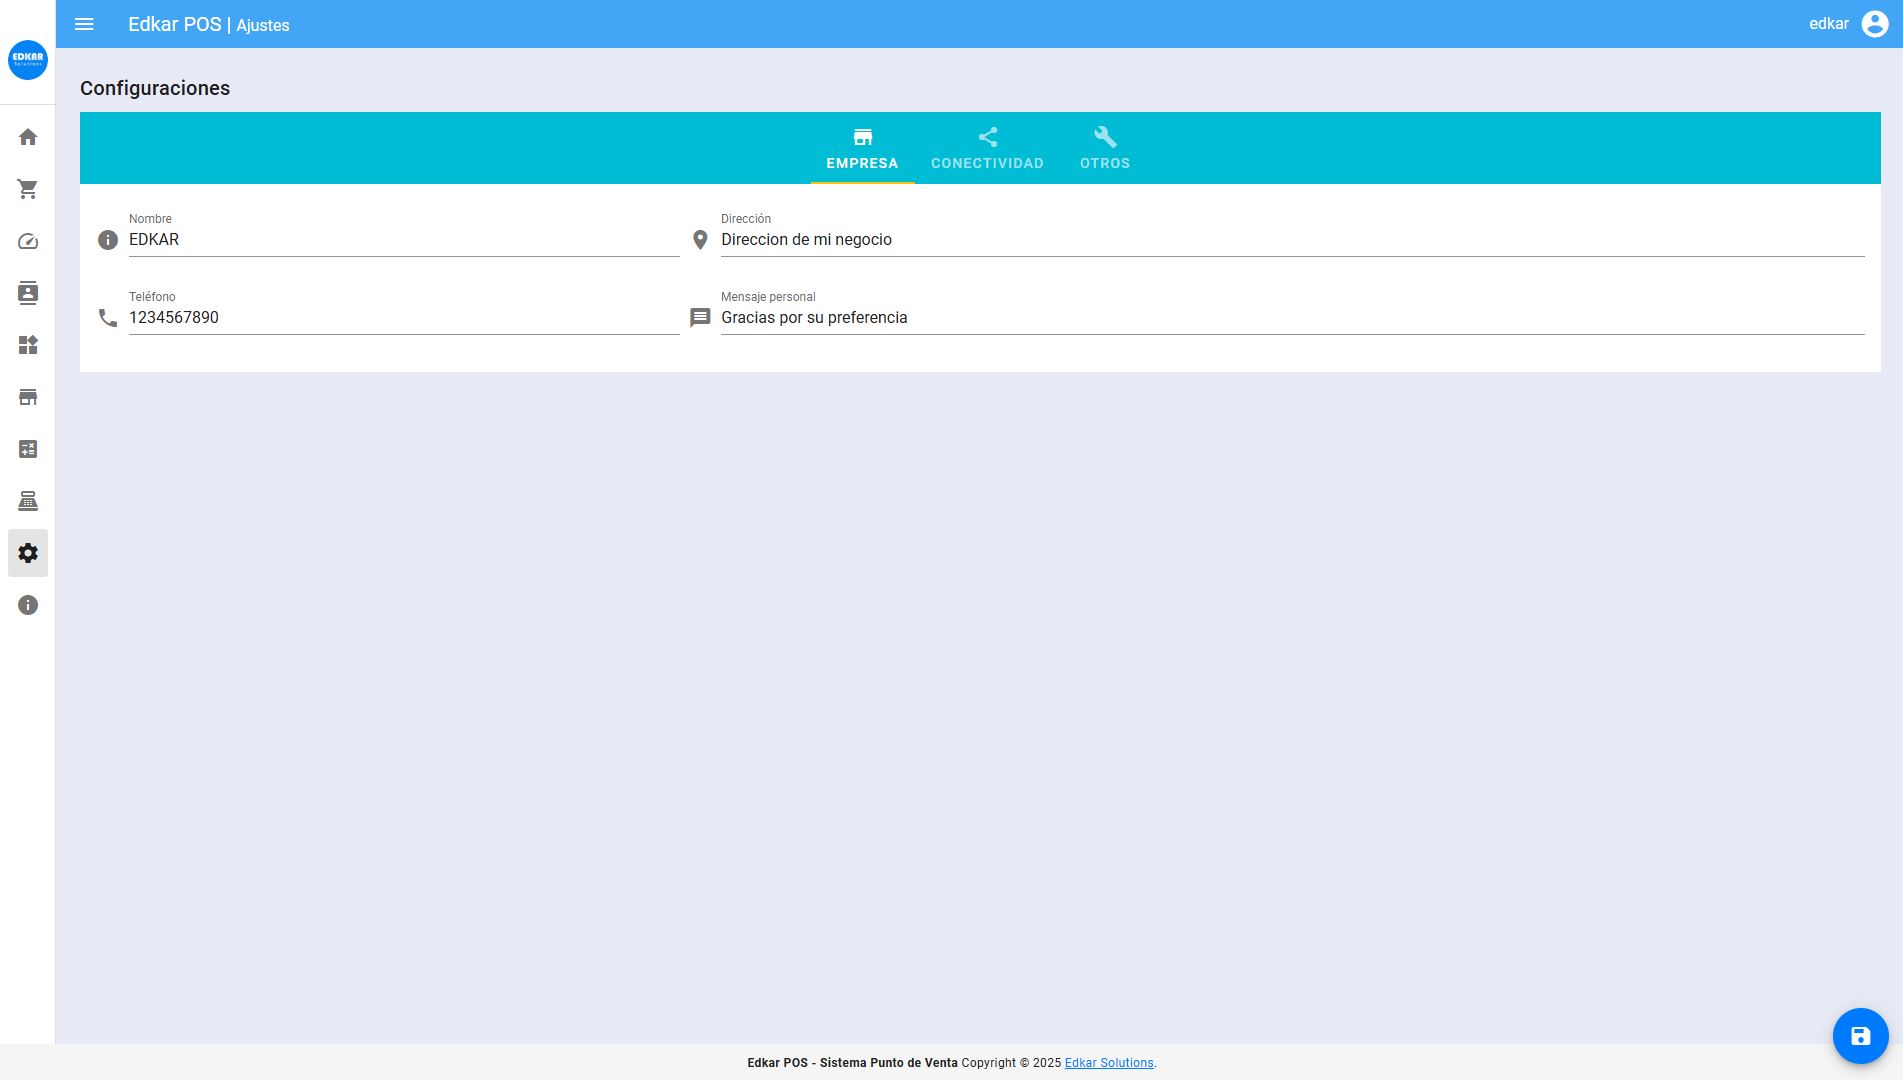Click the Mensaje personal text field
The height and width of the screenshot is (1080, 1903).
[1291, 318]
